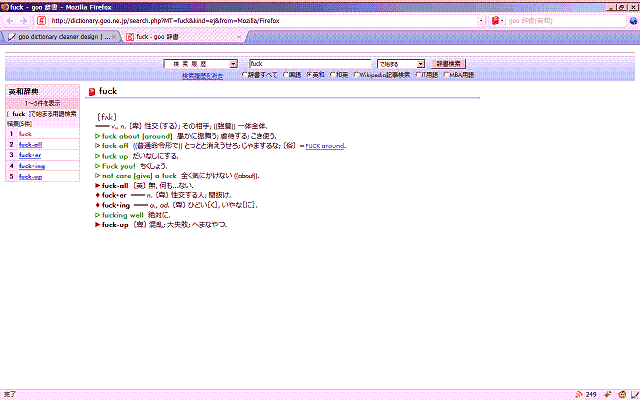Viewport: 640px width, 400px height.
Task: Click the 'fucking well' phrase entry
Action: click(x=122, y=215)
